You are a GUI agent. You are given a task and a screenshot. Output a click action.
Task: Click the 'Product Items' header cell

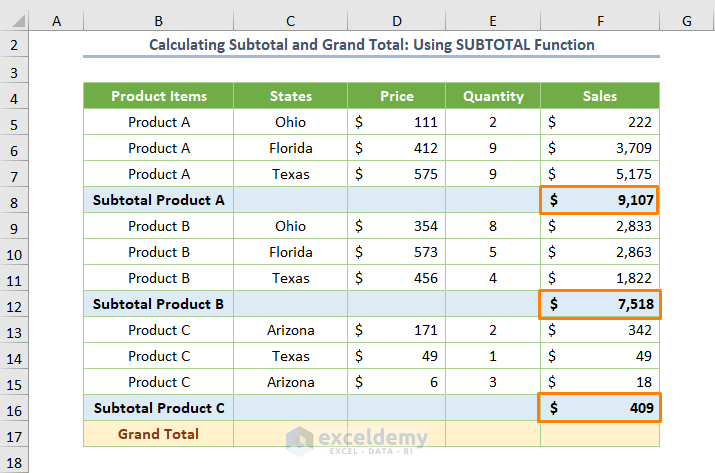[x=158, y=96]
